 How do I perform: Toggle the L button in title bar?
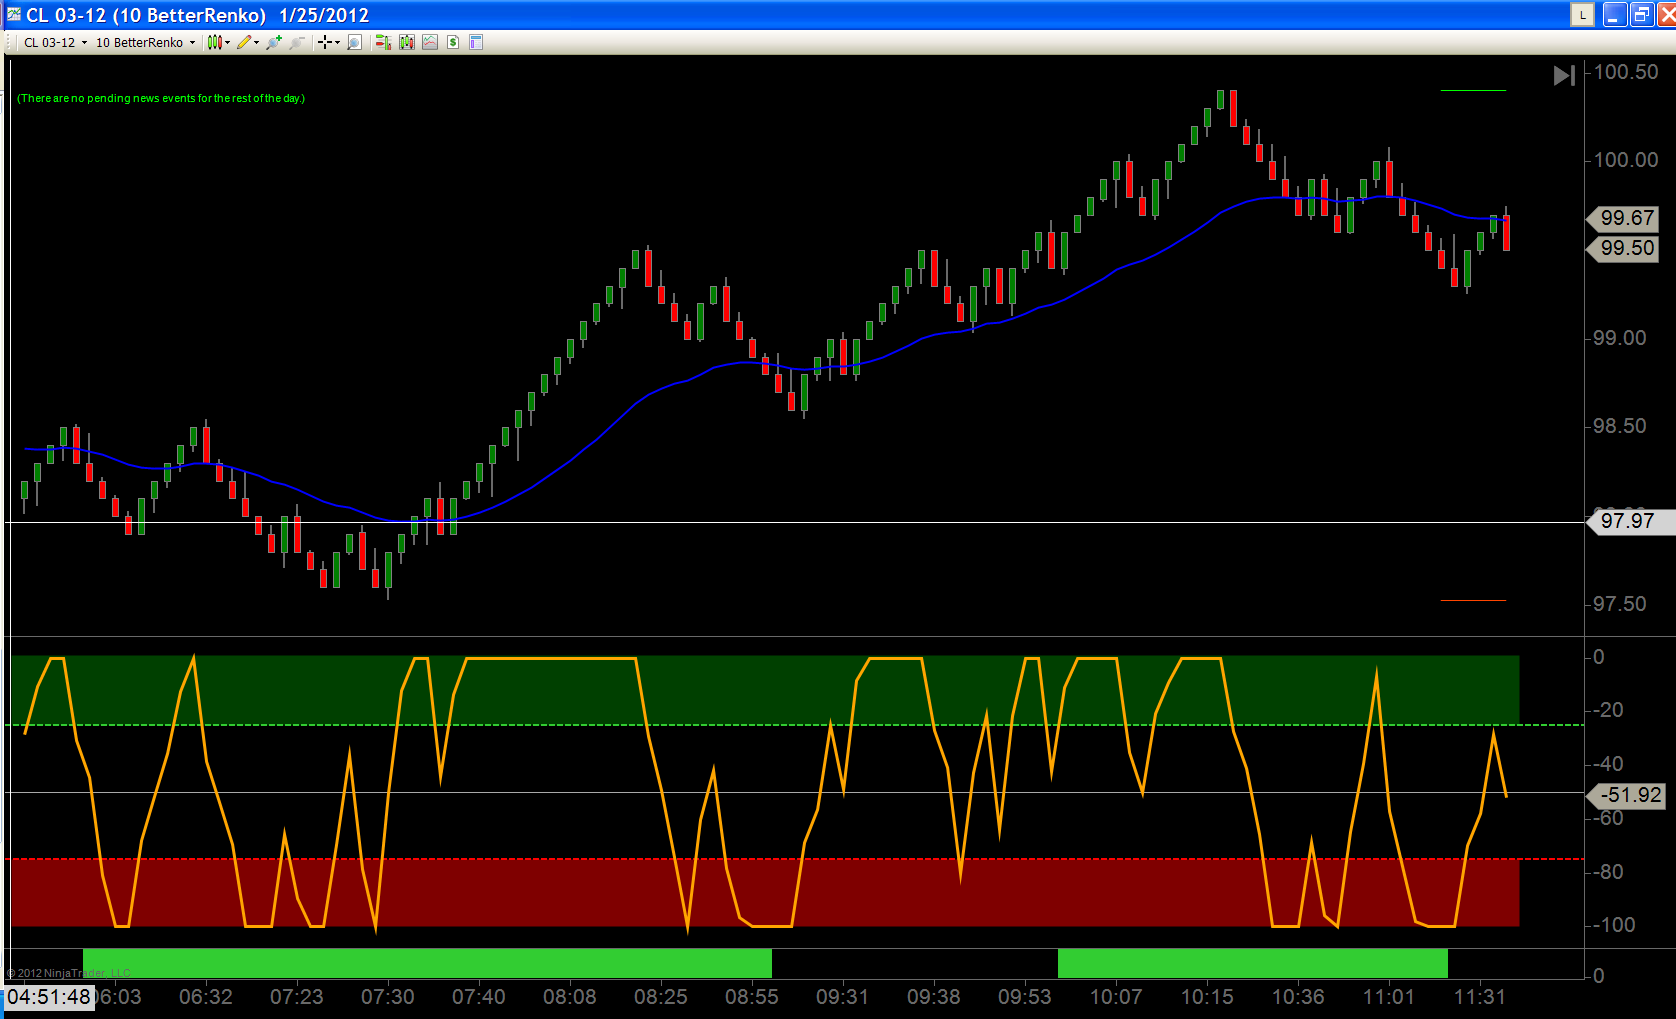1582,14
